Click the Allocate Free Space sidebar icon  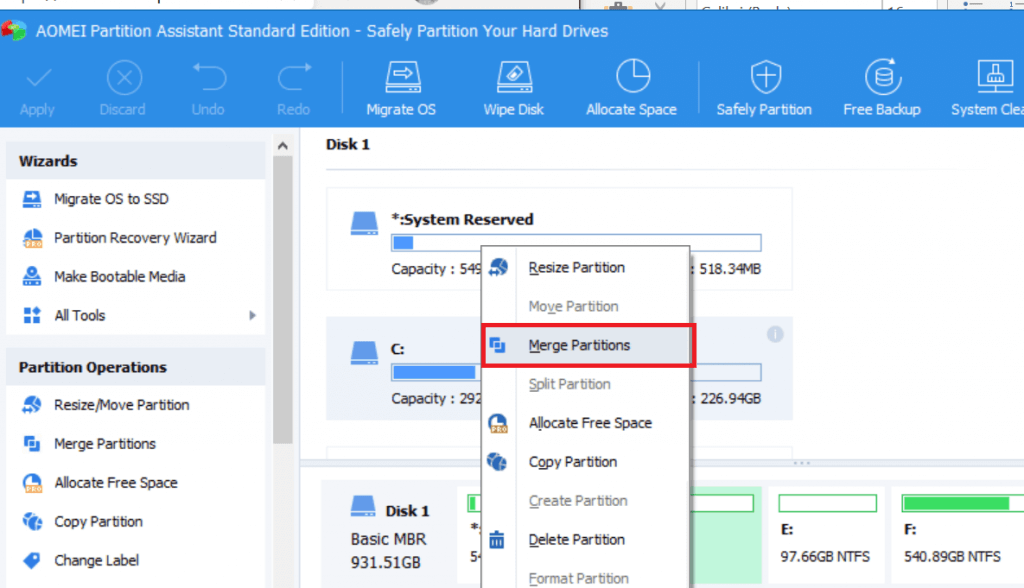point(32,483)
